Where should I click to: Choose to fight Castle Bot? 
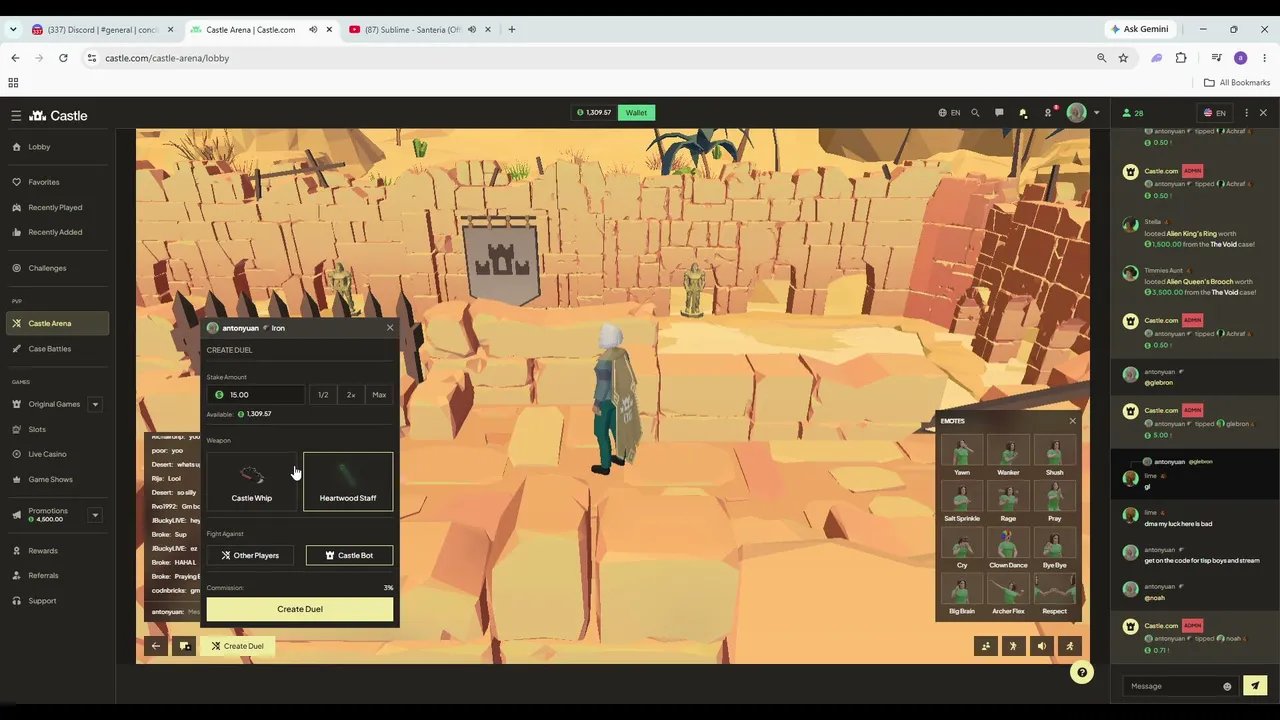point(349,555)
